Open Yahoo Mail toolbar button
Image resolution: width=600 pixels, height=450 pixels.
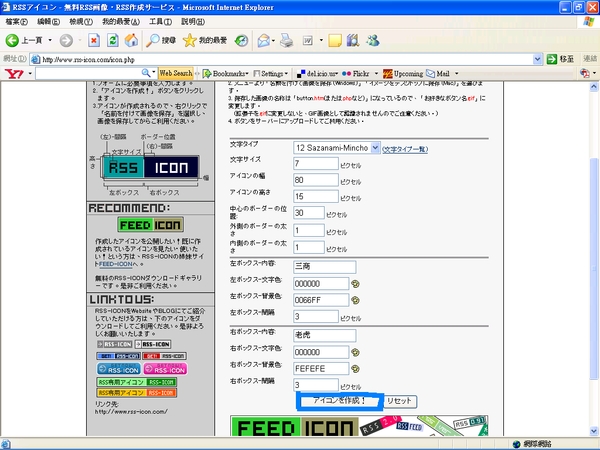tap(438, 73)
